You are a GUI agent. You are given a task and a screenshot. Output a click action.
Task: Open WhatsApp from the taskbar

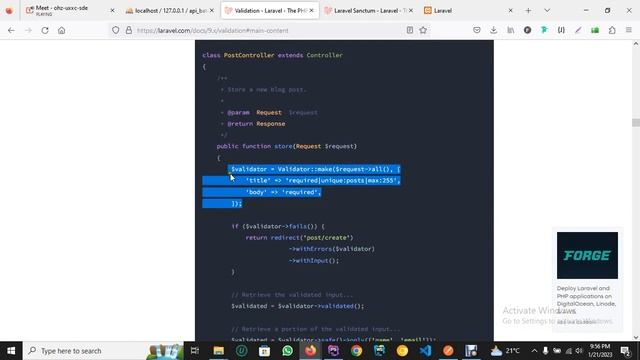pos(287,351)
